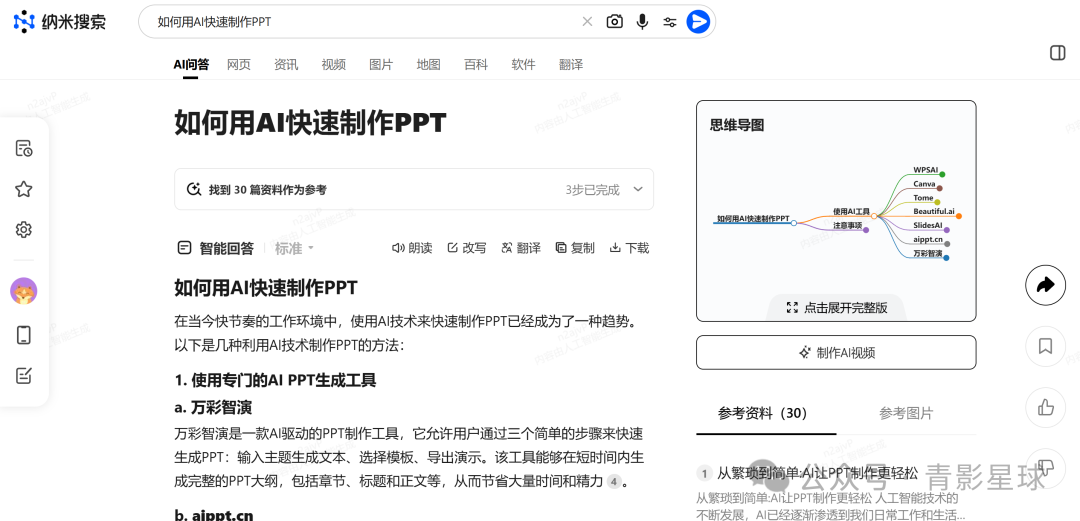Click the 纳米搜索 logo
1080x521 pixels.
pyautogui.click(x=60, y=22)
